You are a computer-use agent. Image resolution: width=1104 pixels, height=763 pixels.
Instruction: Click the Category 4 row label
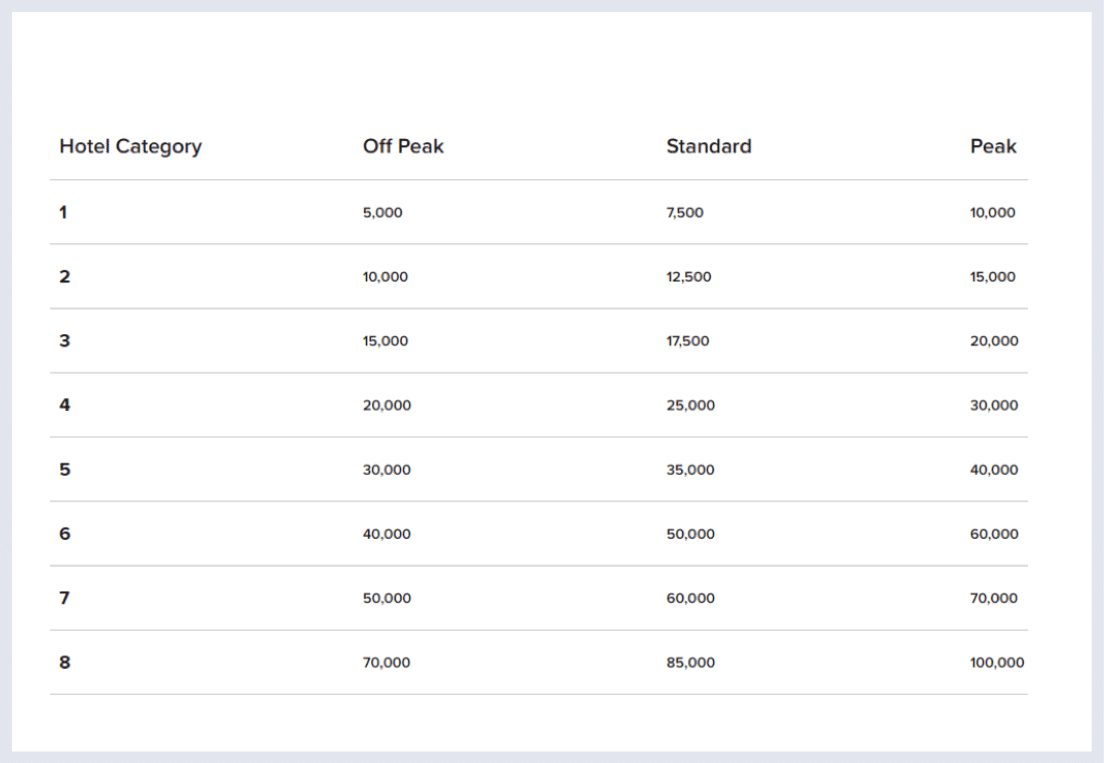(x=64, y=405)
